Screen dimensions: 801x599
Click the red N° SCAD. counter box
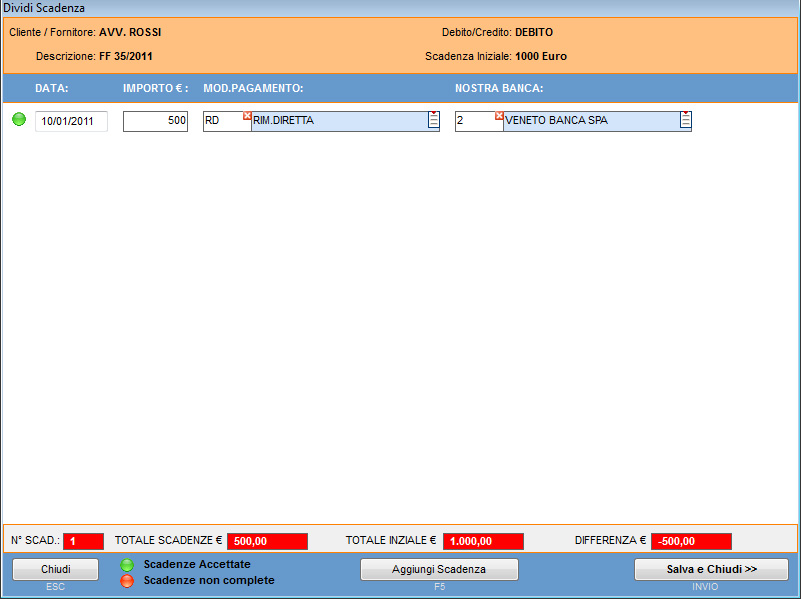[x=83, y=541]
